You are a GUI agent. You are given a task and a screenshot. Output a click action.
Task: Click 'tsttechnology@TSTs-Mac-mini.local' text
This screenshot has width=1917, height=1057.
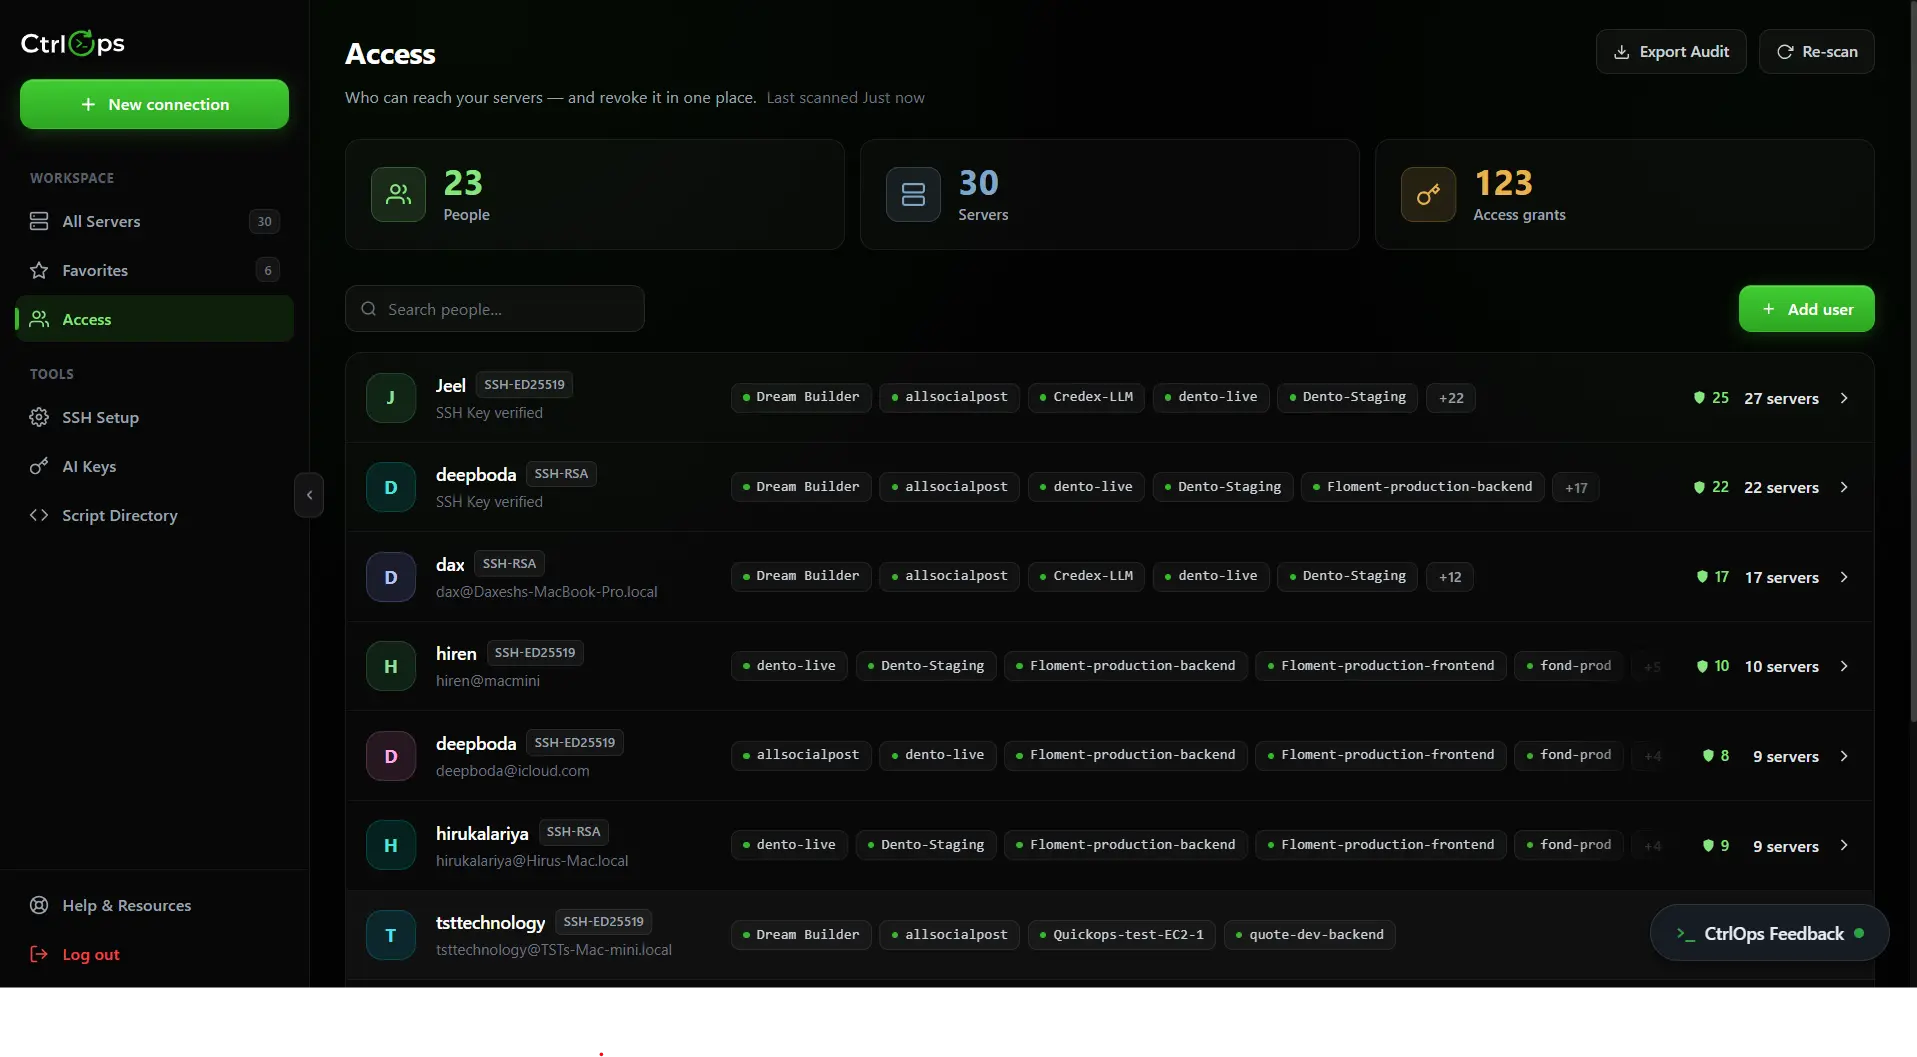[x=554, y=950]
